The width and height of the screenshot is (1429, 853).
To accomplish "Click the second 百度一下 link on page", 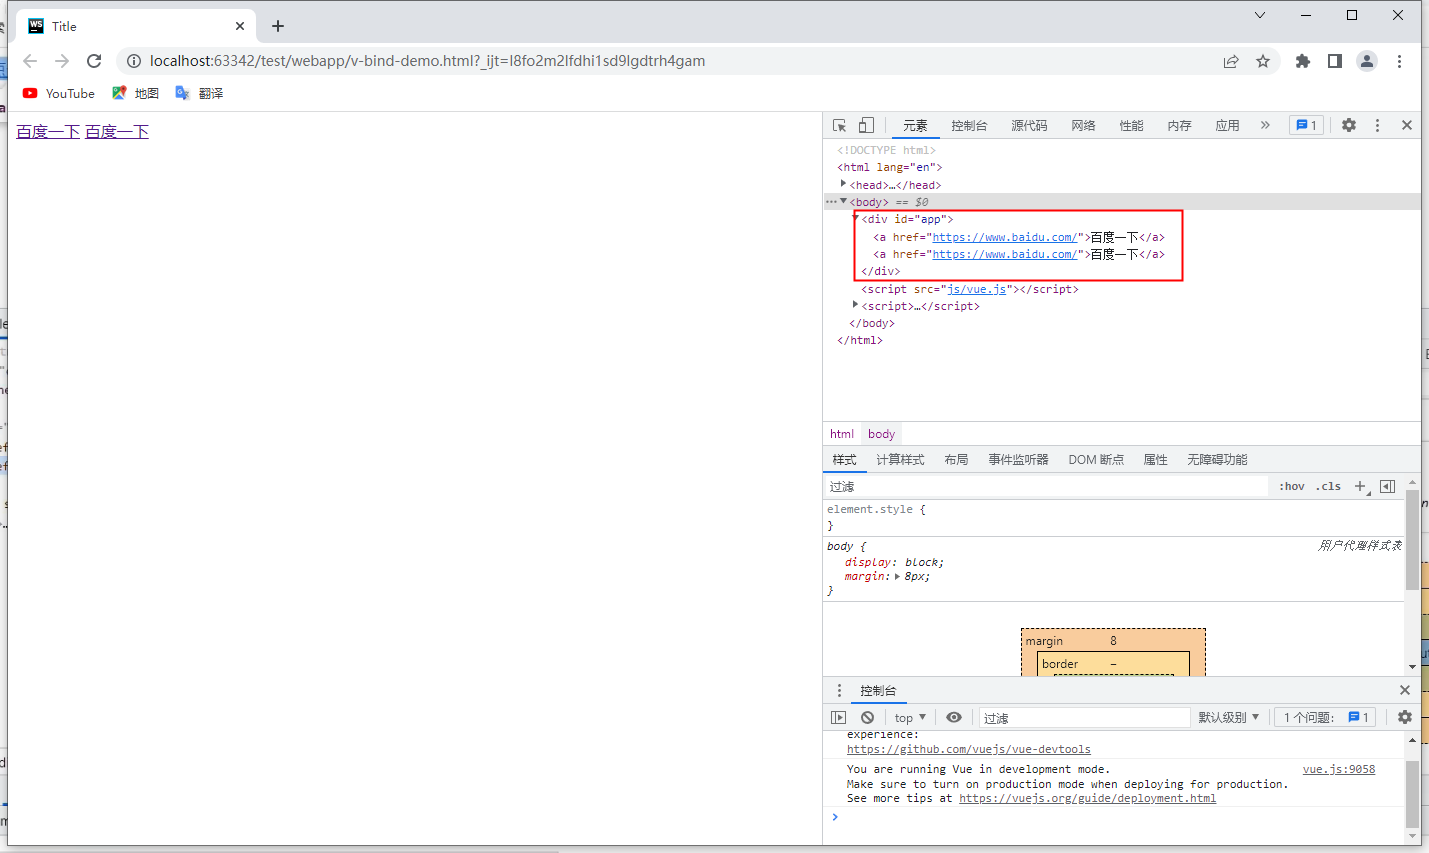I will pos(117,132).
